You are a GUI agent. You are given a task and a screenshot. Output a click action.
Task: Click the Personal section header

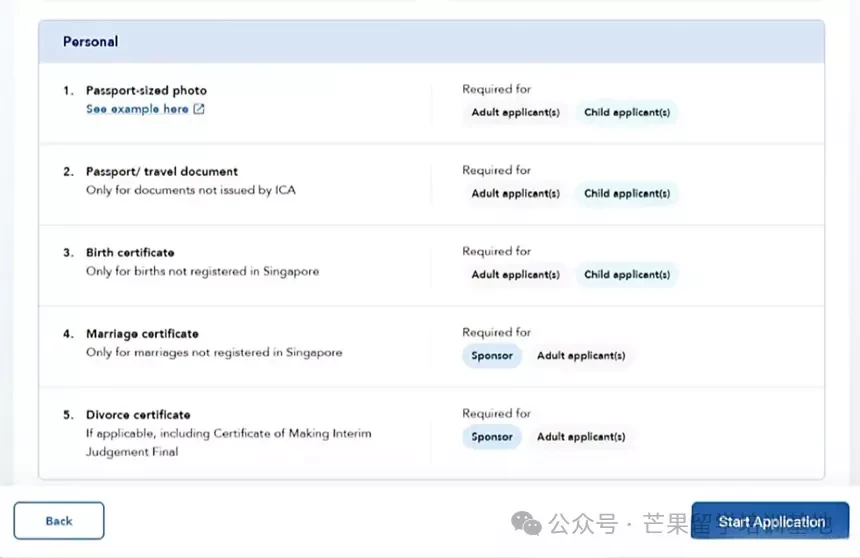431,42
